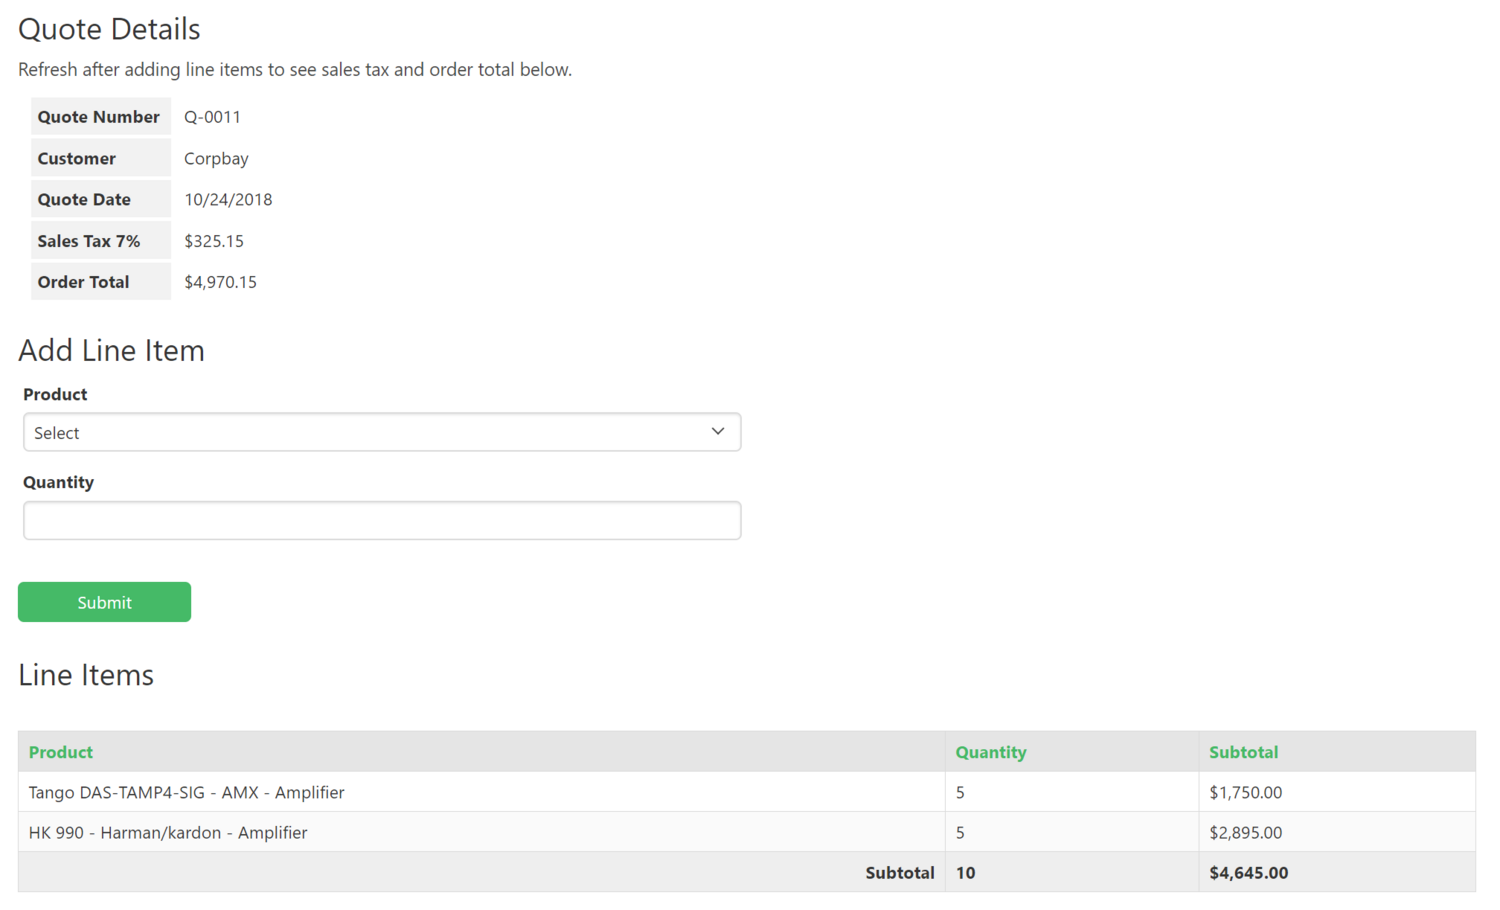Click the chevron arrow in Product dropdown
This screenshot has width=1500, height=910.
click(718, 431)
